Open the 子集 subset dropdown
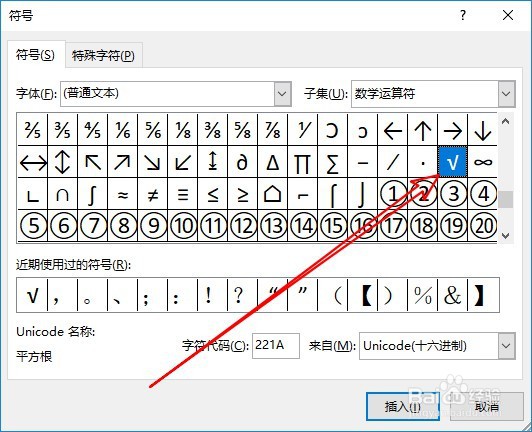Image resolution: width=532 pixels, height=432 pixels. pos(507,94)
